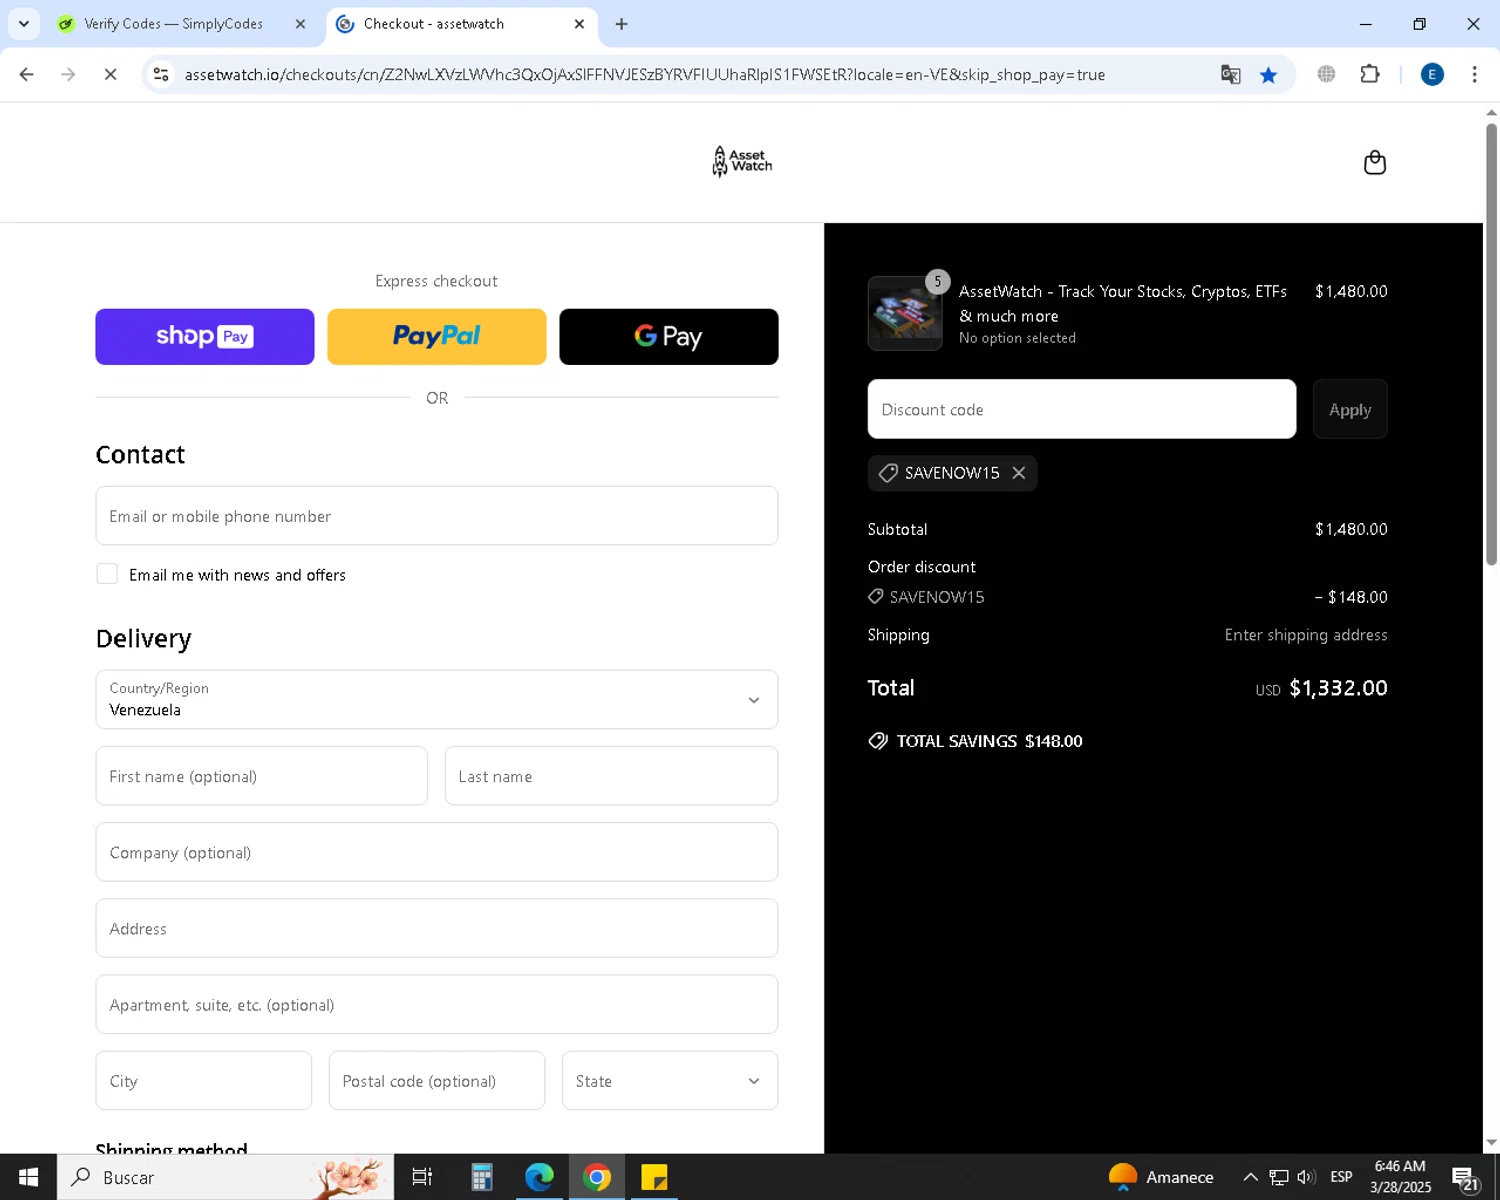Focus Email or mobile phone number field
1500x1200 pixels.
[x=437, y=516]
